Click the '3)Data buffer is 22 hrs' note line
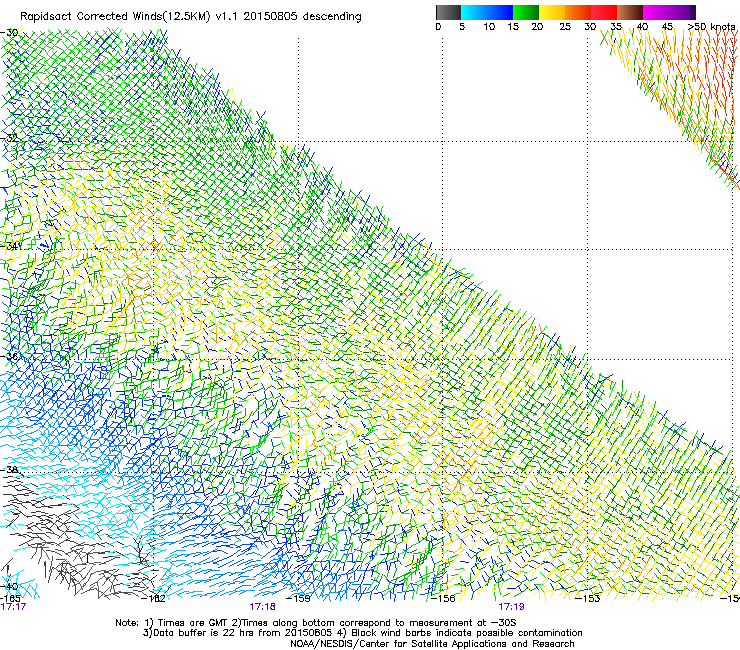Viewport: 740px width, 650px height. click(x=362, y=633)
